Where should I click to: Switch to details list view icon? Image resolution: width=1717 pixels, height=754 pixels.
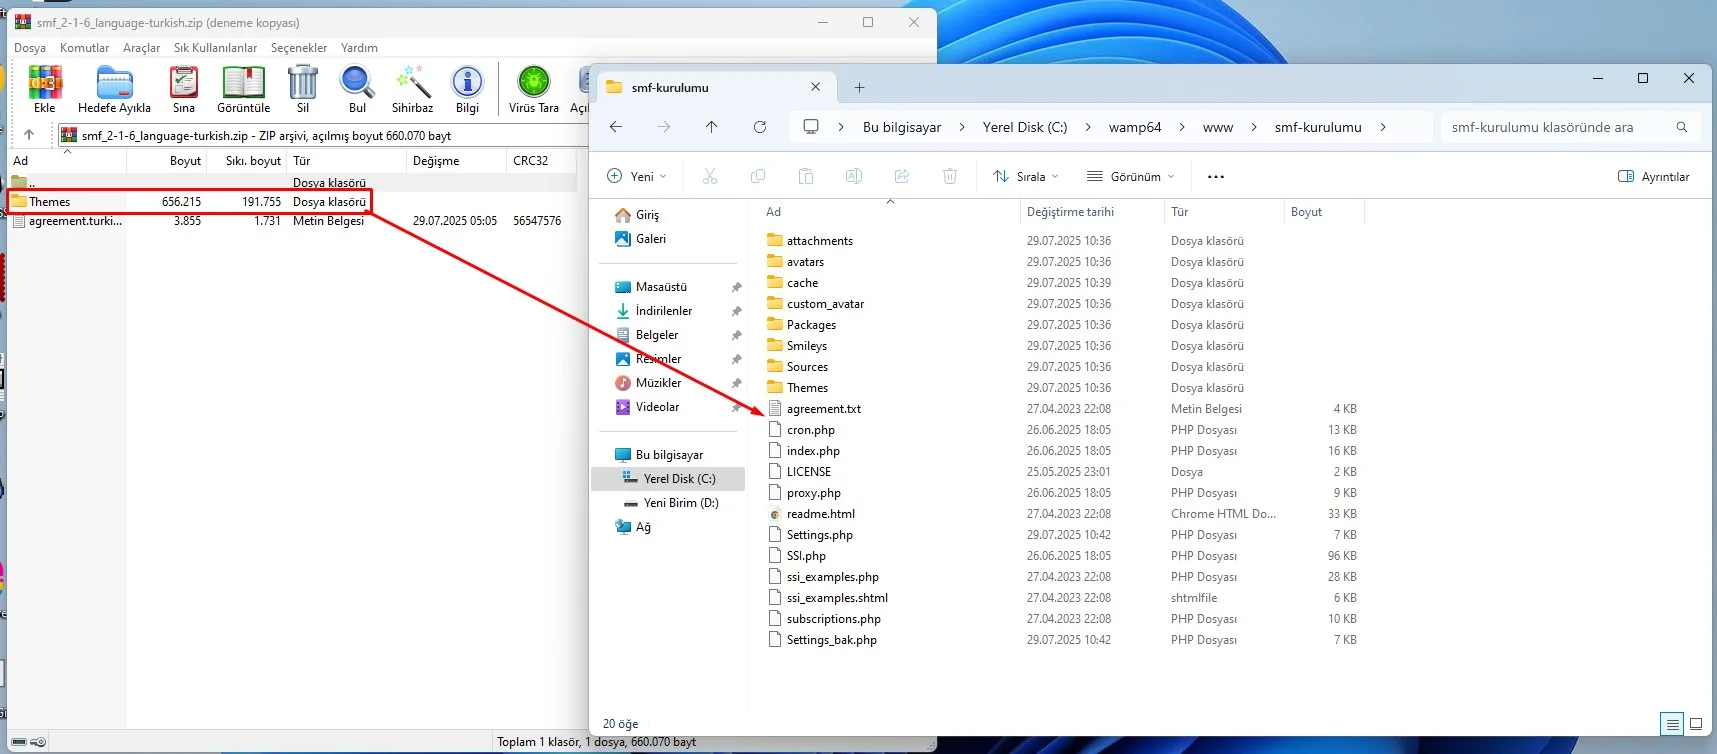[1672, 724]
